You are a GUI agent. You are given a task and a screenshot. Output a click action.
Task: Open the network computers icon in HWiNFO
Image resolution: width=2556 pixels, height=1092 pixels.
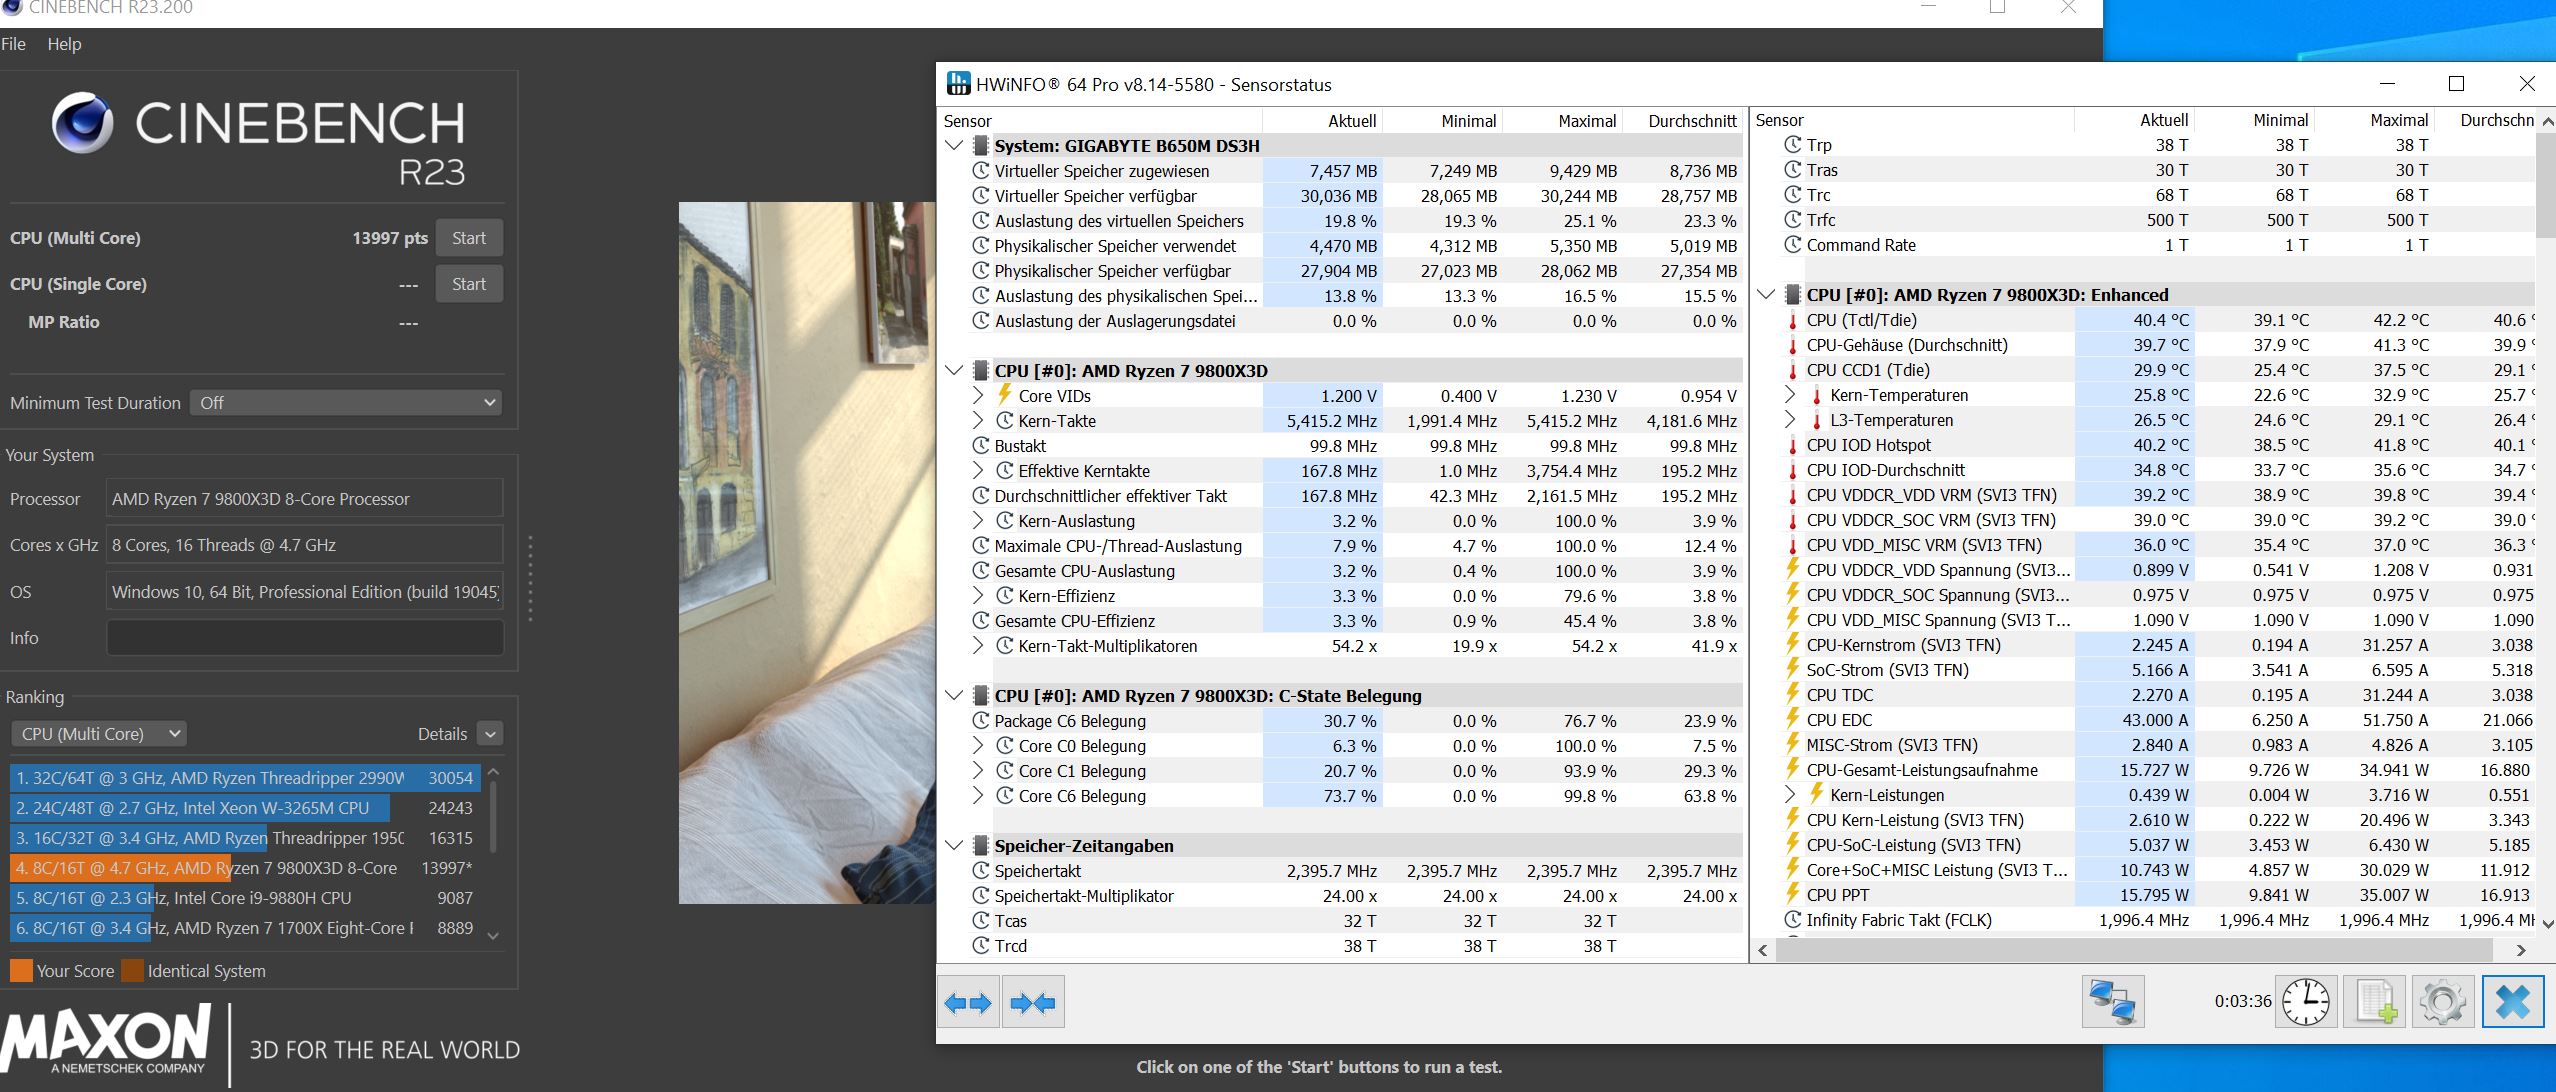[x=2112, y=1001]
